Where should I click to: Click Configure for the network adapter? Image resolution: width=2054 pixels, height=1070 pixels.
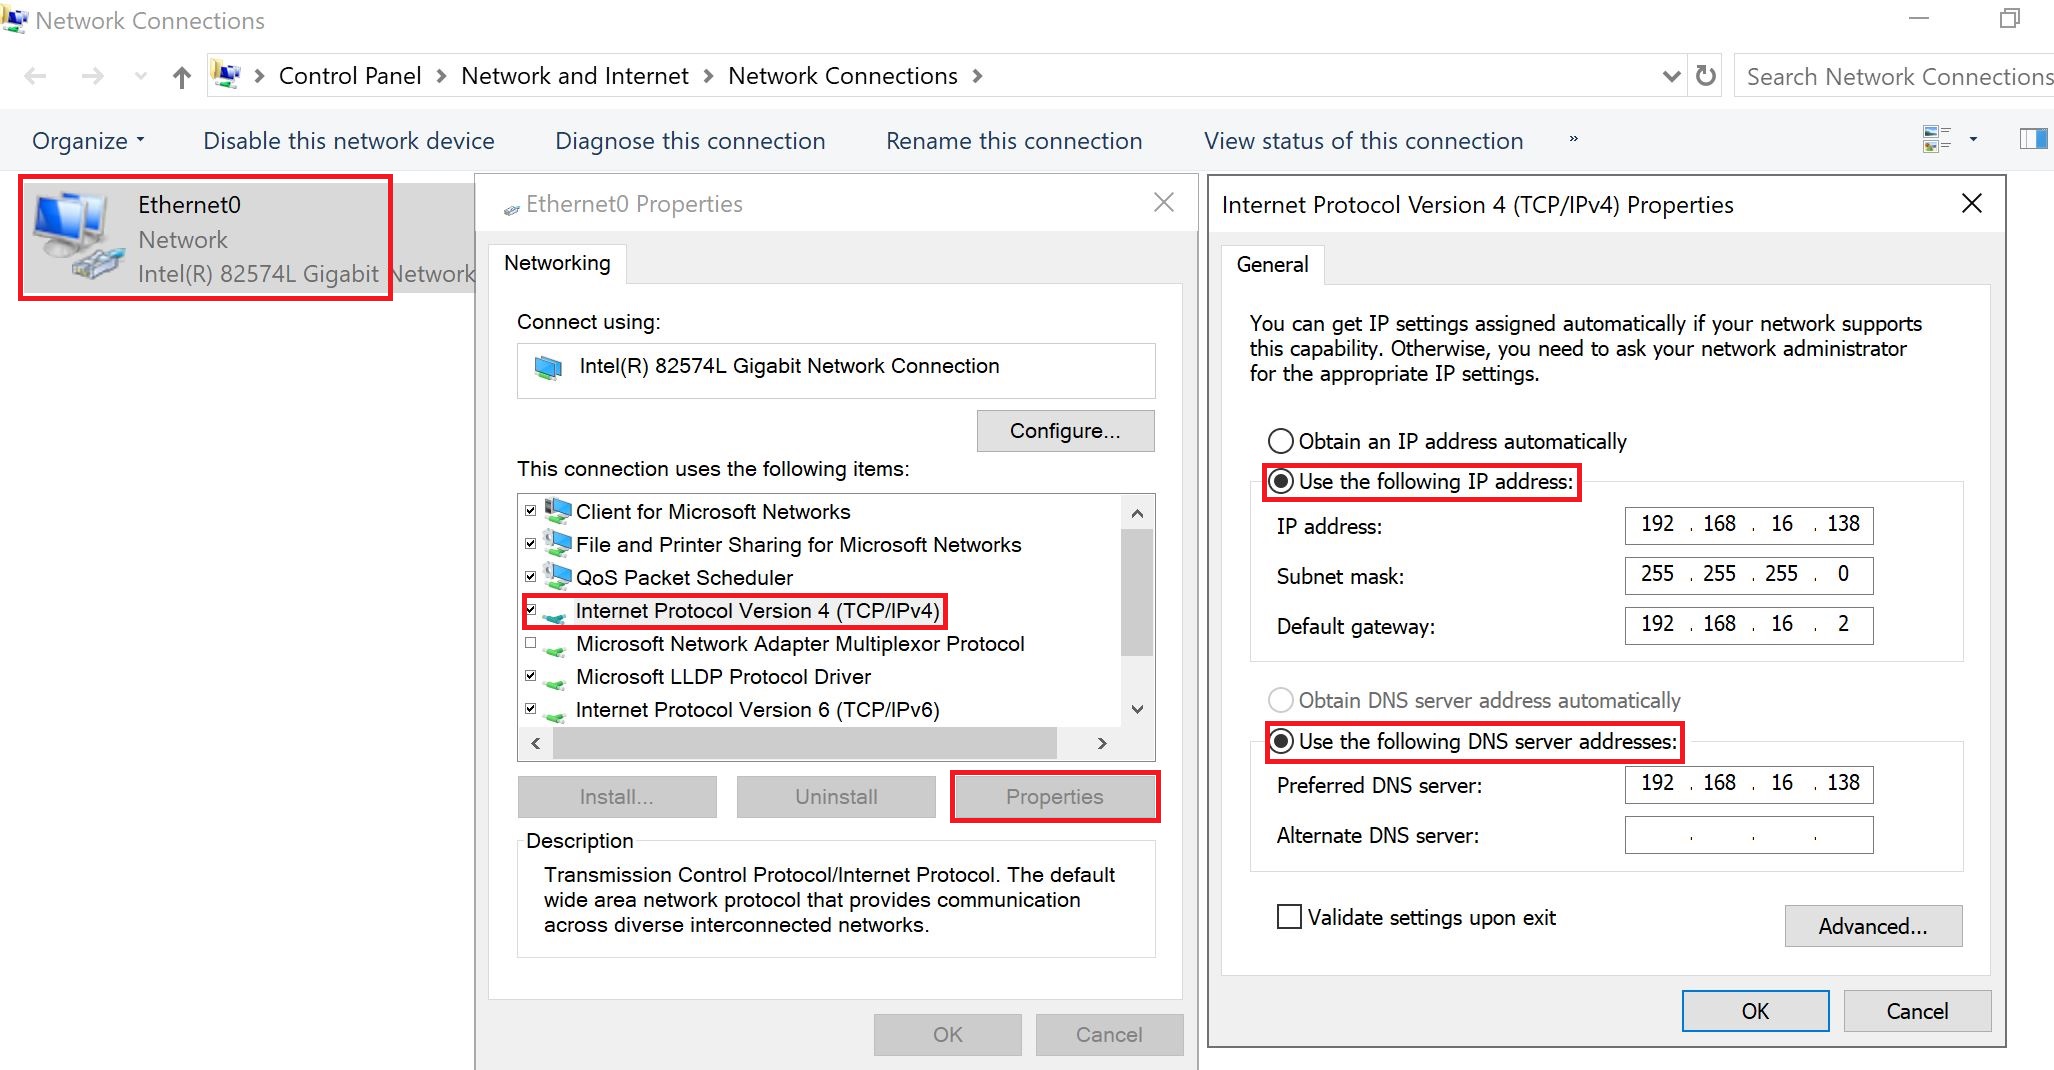(1064, 430)
